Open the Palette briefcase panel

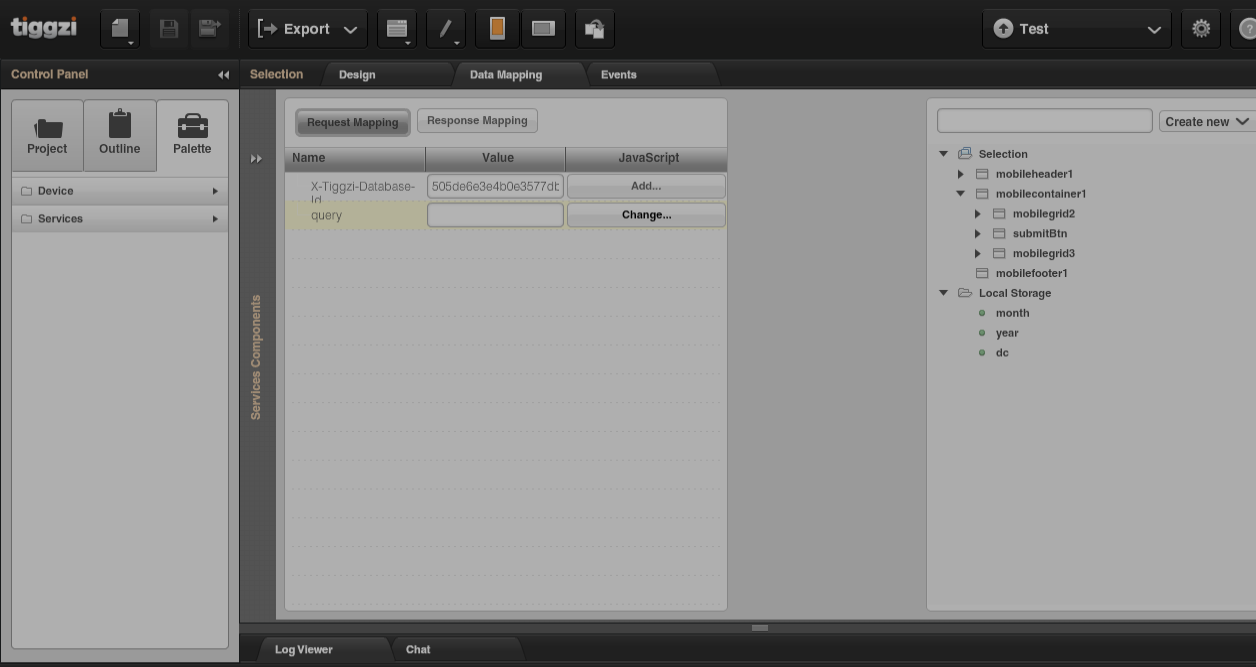coord(192,135)
